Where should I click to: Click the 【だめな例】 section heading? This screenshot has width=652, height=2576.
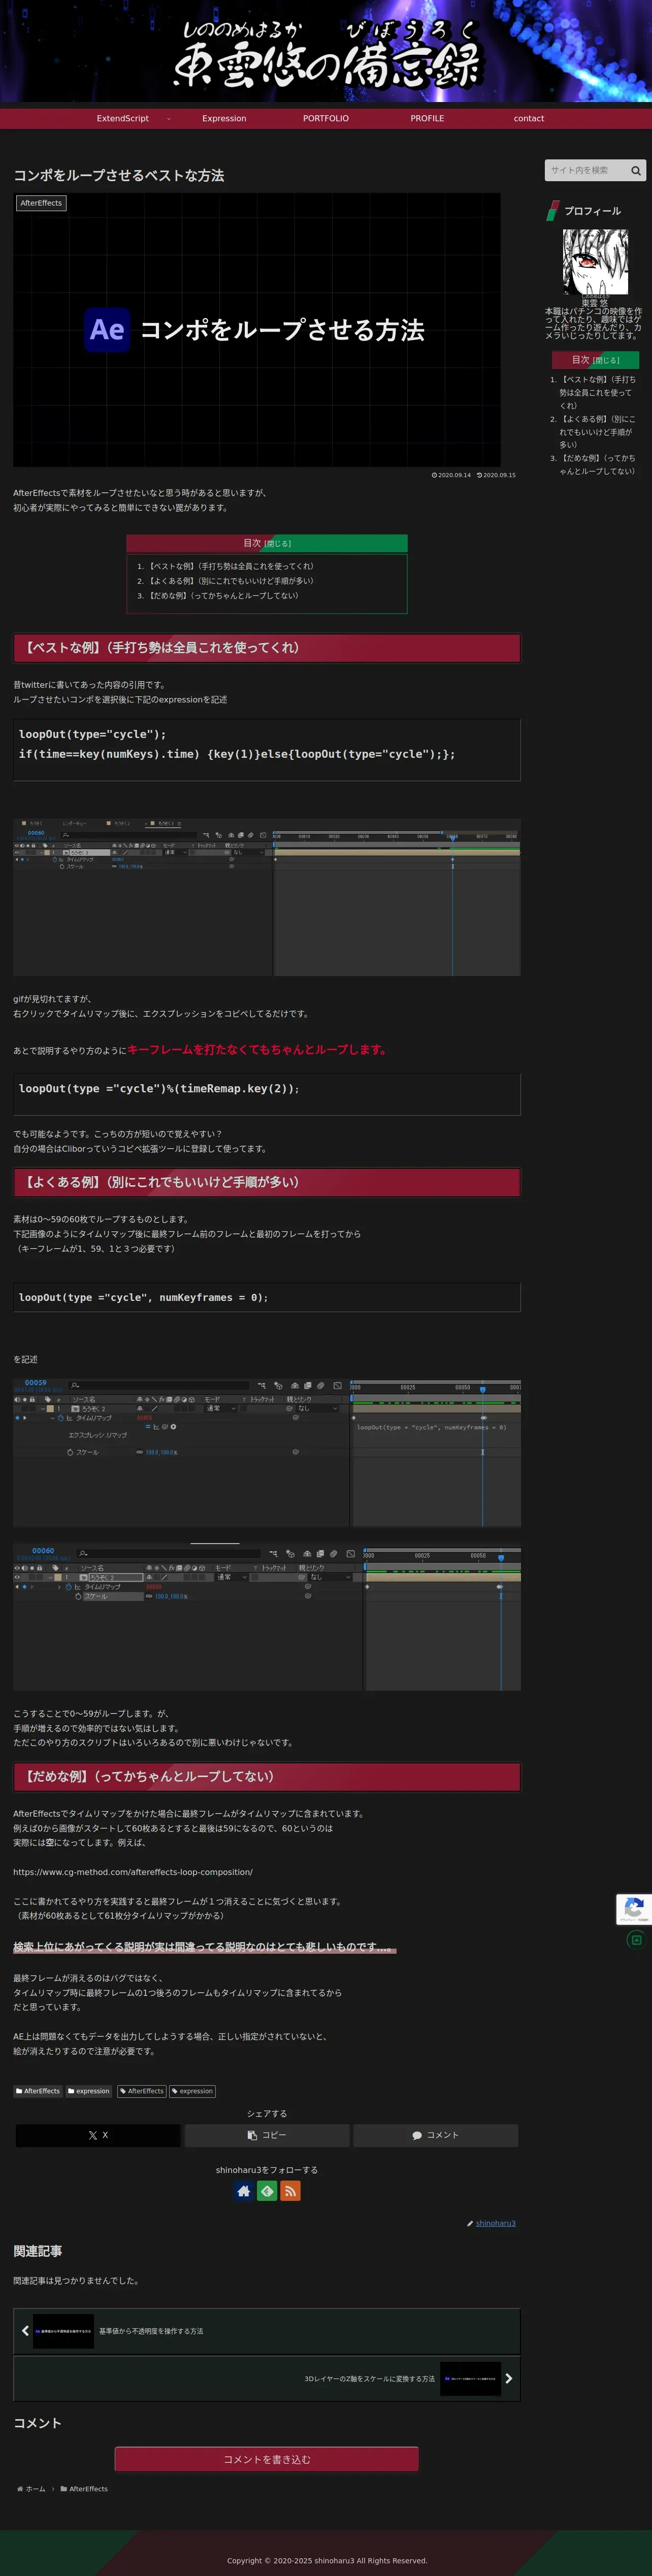click(x=267, y=1776)
